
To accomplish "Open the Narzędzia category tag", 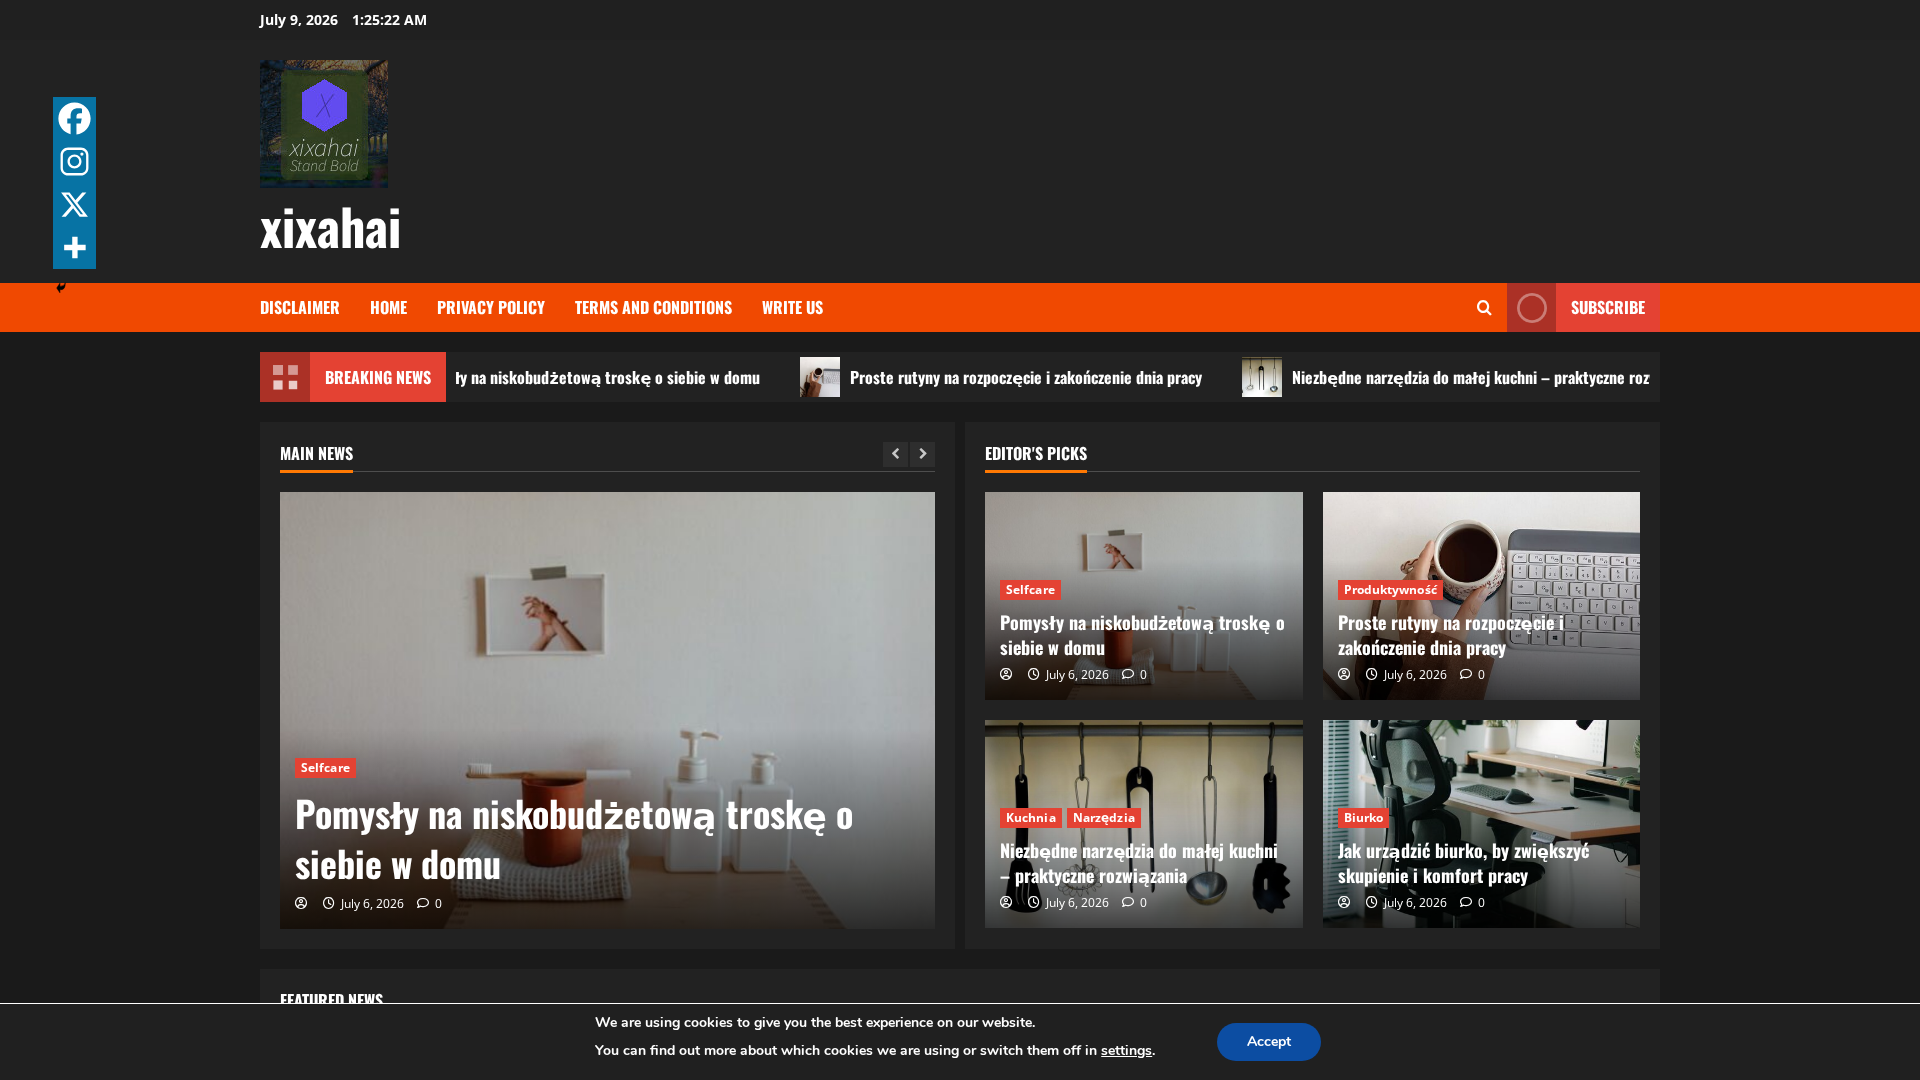I will [1104, 818].
